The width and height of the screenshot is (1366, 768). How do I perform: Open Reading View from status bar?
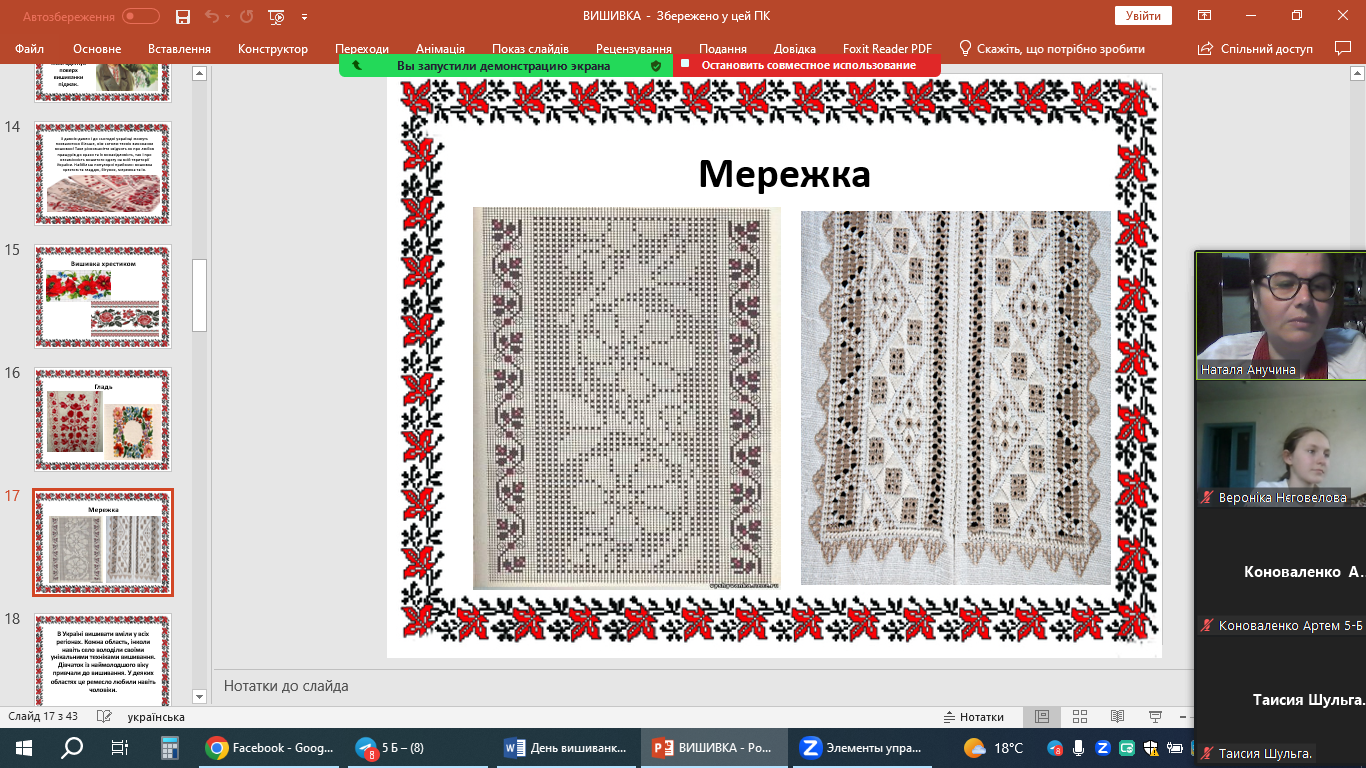point(1117,717)
